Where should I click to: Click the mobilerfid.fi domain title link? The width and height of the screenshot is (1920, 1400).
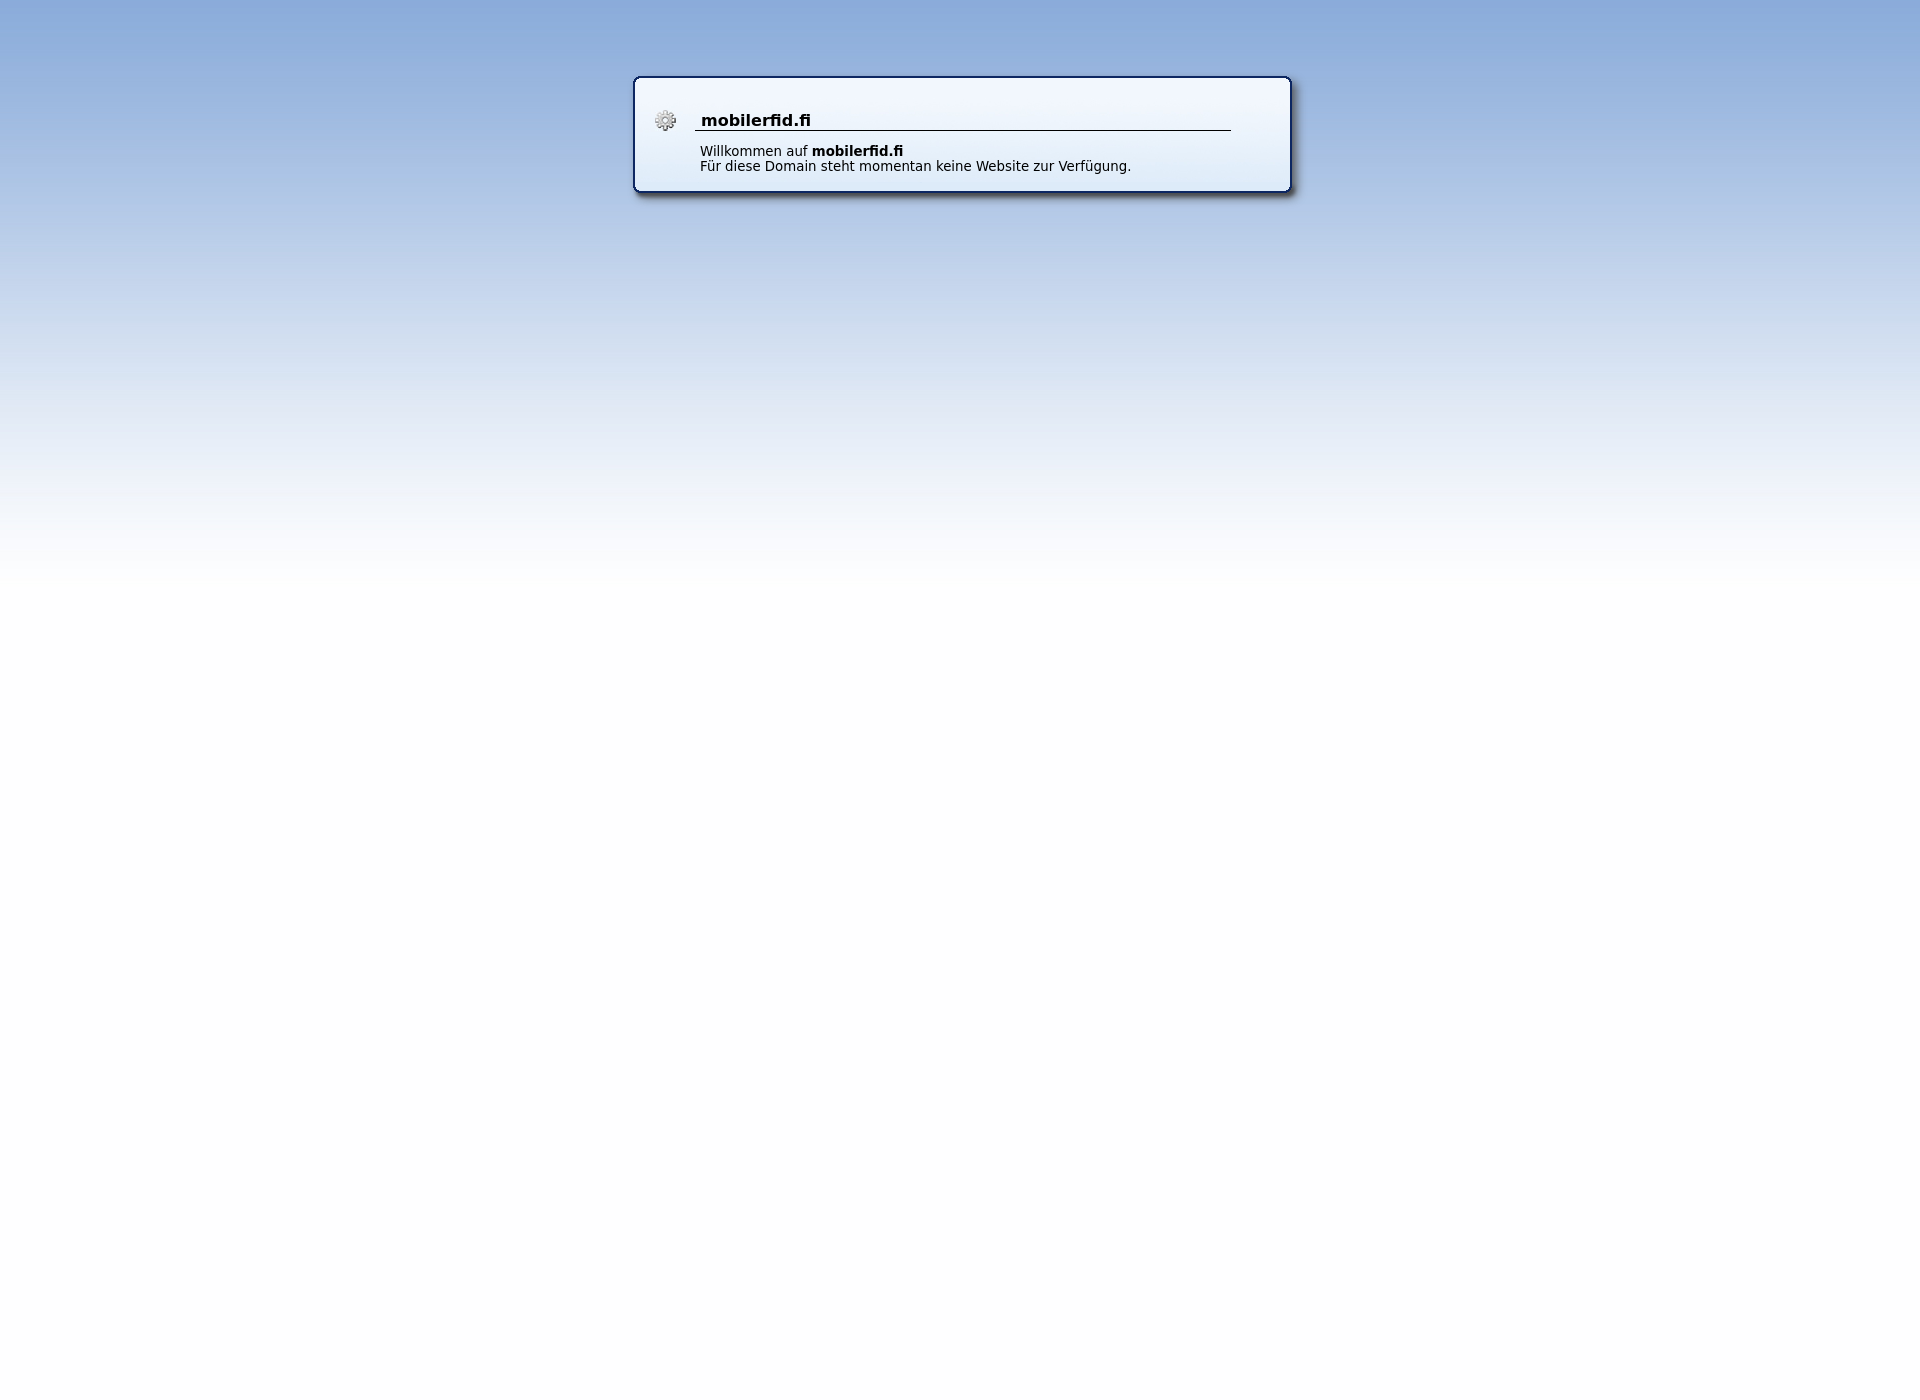(x=756, y=119)
